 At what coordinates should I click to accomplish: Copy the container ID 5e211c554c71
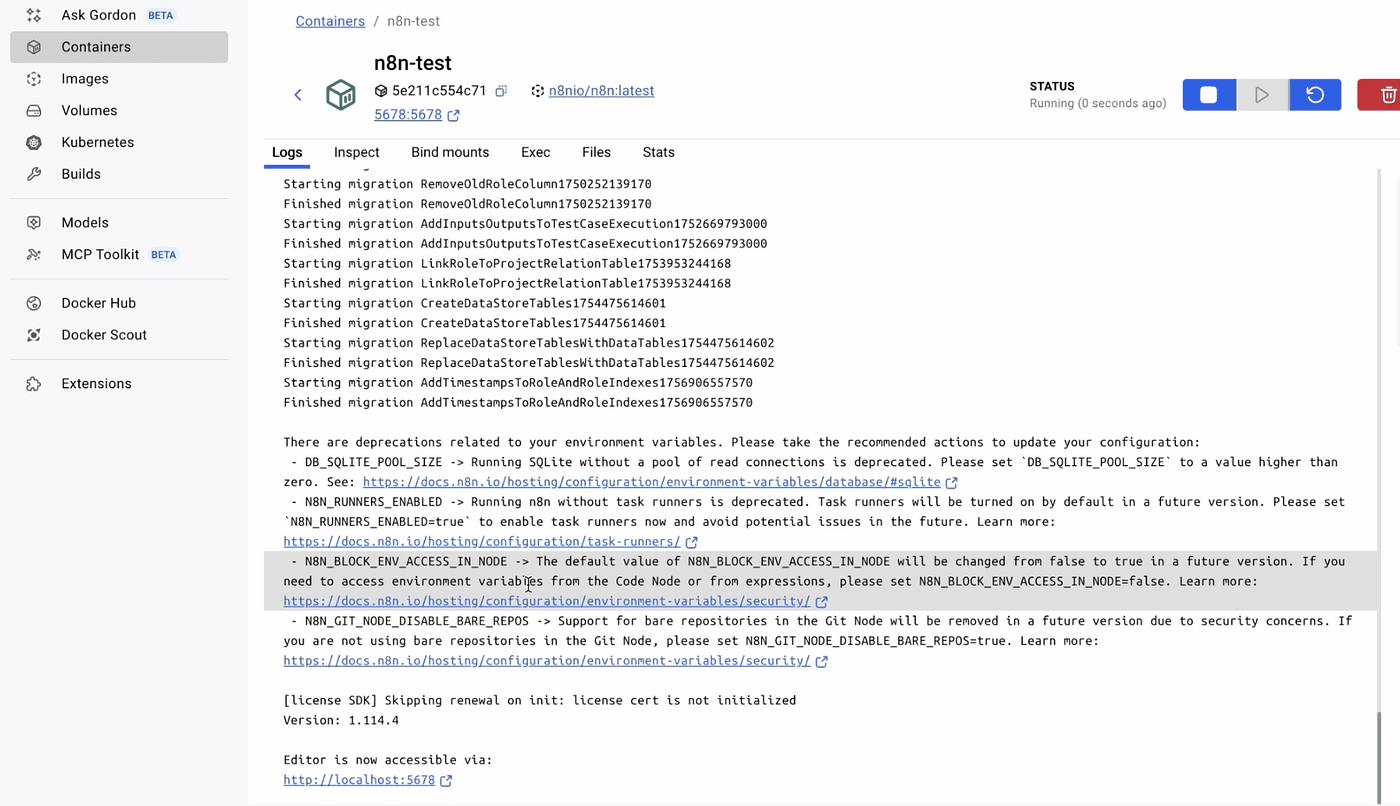pyautogui.click(x=501, y=91)
